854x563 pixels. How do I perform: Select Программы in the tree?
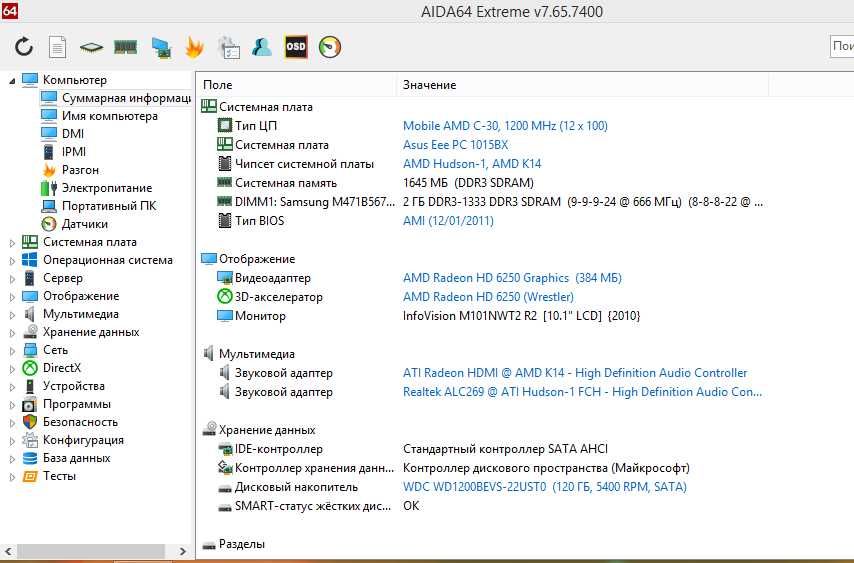click(x=76, y=404)
